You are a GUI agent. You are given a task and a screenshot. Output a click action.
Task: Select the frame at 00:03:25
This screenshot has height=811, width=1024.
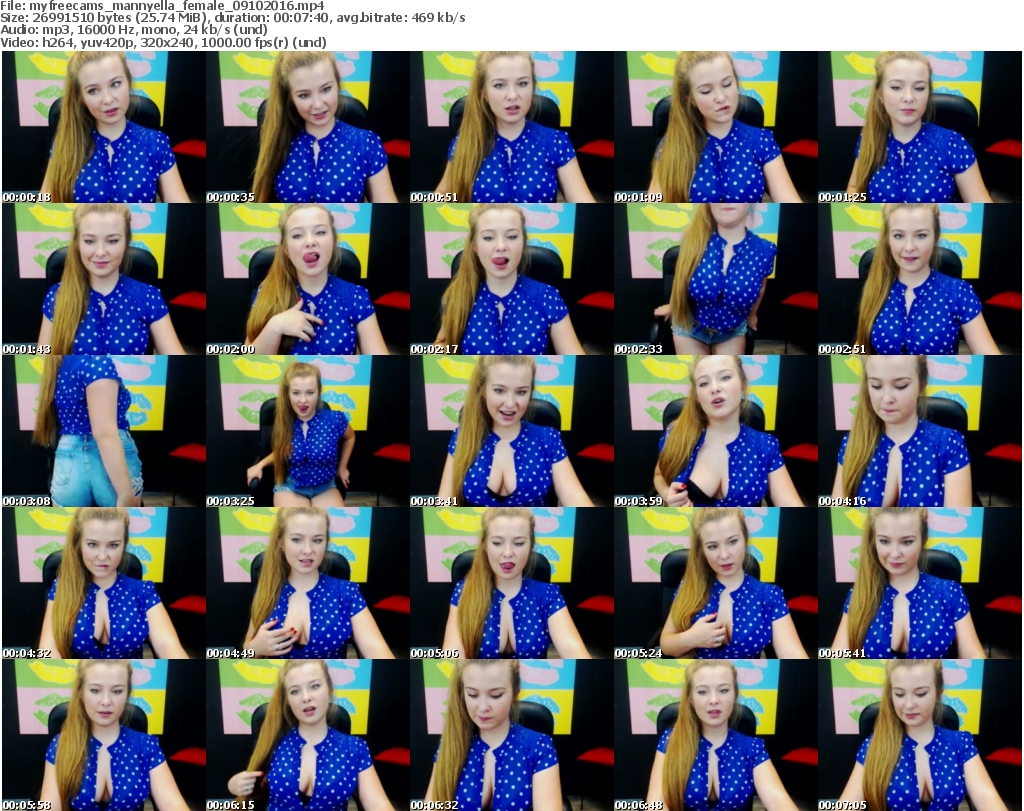click(x=308, y=431)
